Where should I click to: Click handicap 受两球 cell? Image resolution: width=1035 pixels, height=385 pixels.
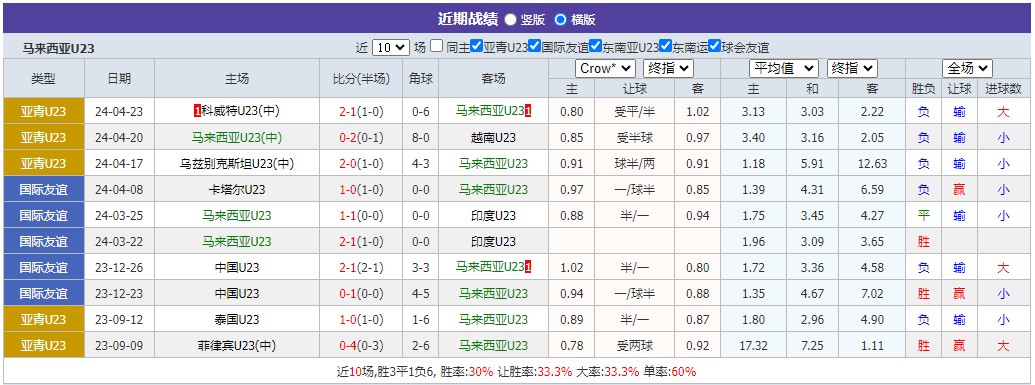pyautogui.click(x=634, y=345)
